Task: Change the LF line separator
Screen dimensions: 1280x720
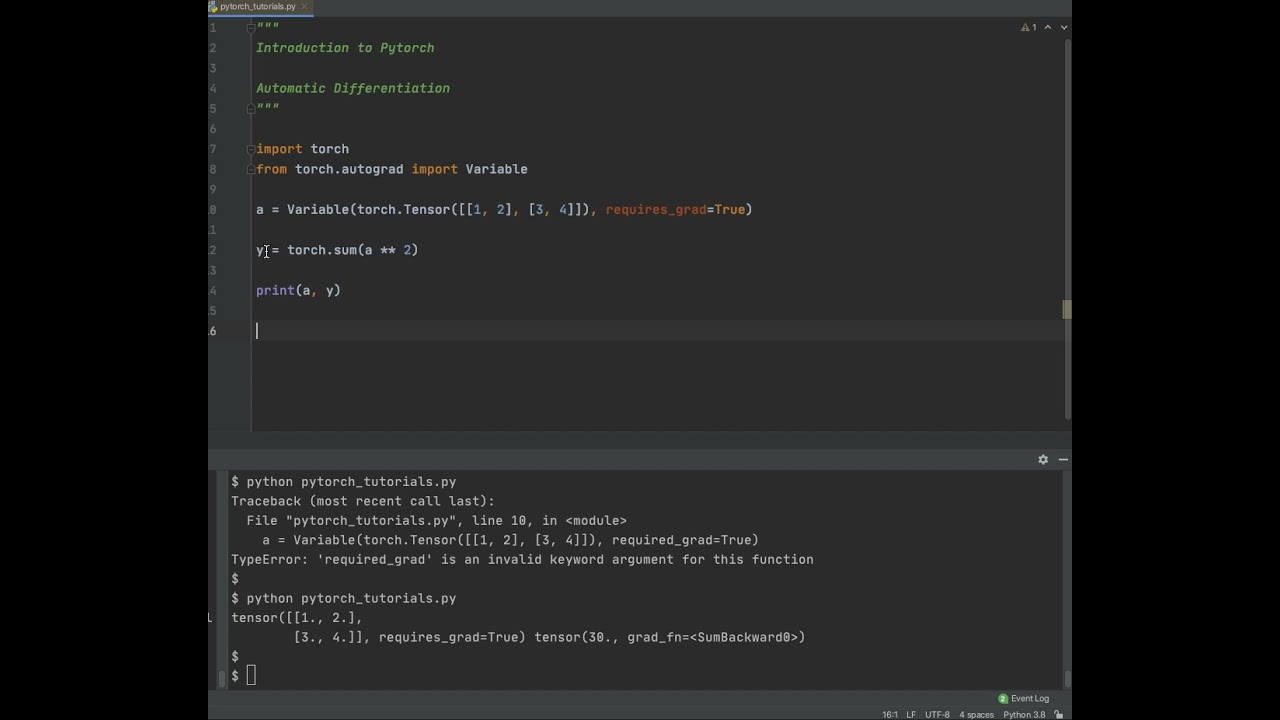Action: pyautogui.click(x=911, y=714)
